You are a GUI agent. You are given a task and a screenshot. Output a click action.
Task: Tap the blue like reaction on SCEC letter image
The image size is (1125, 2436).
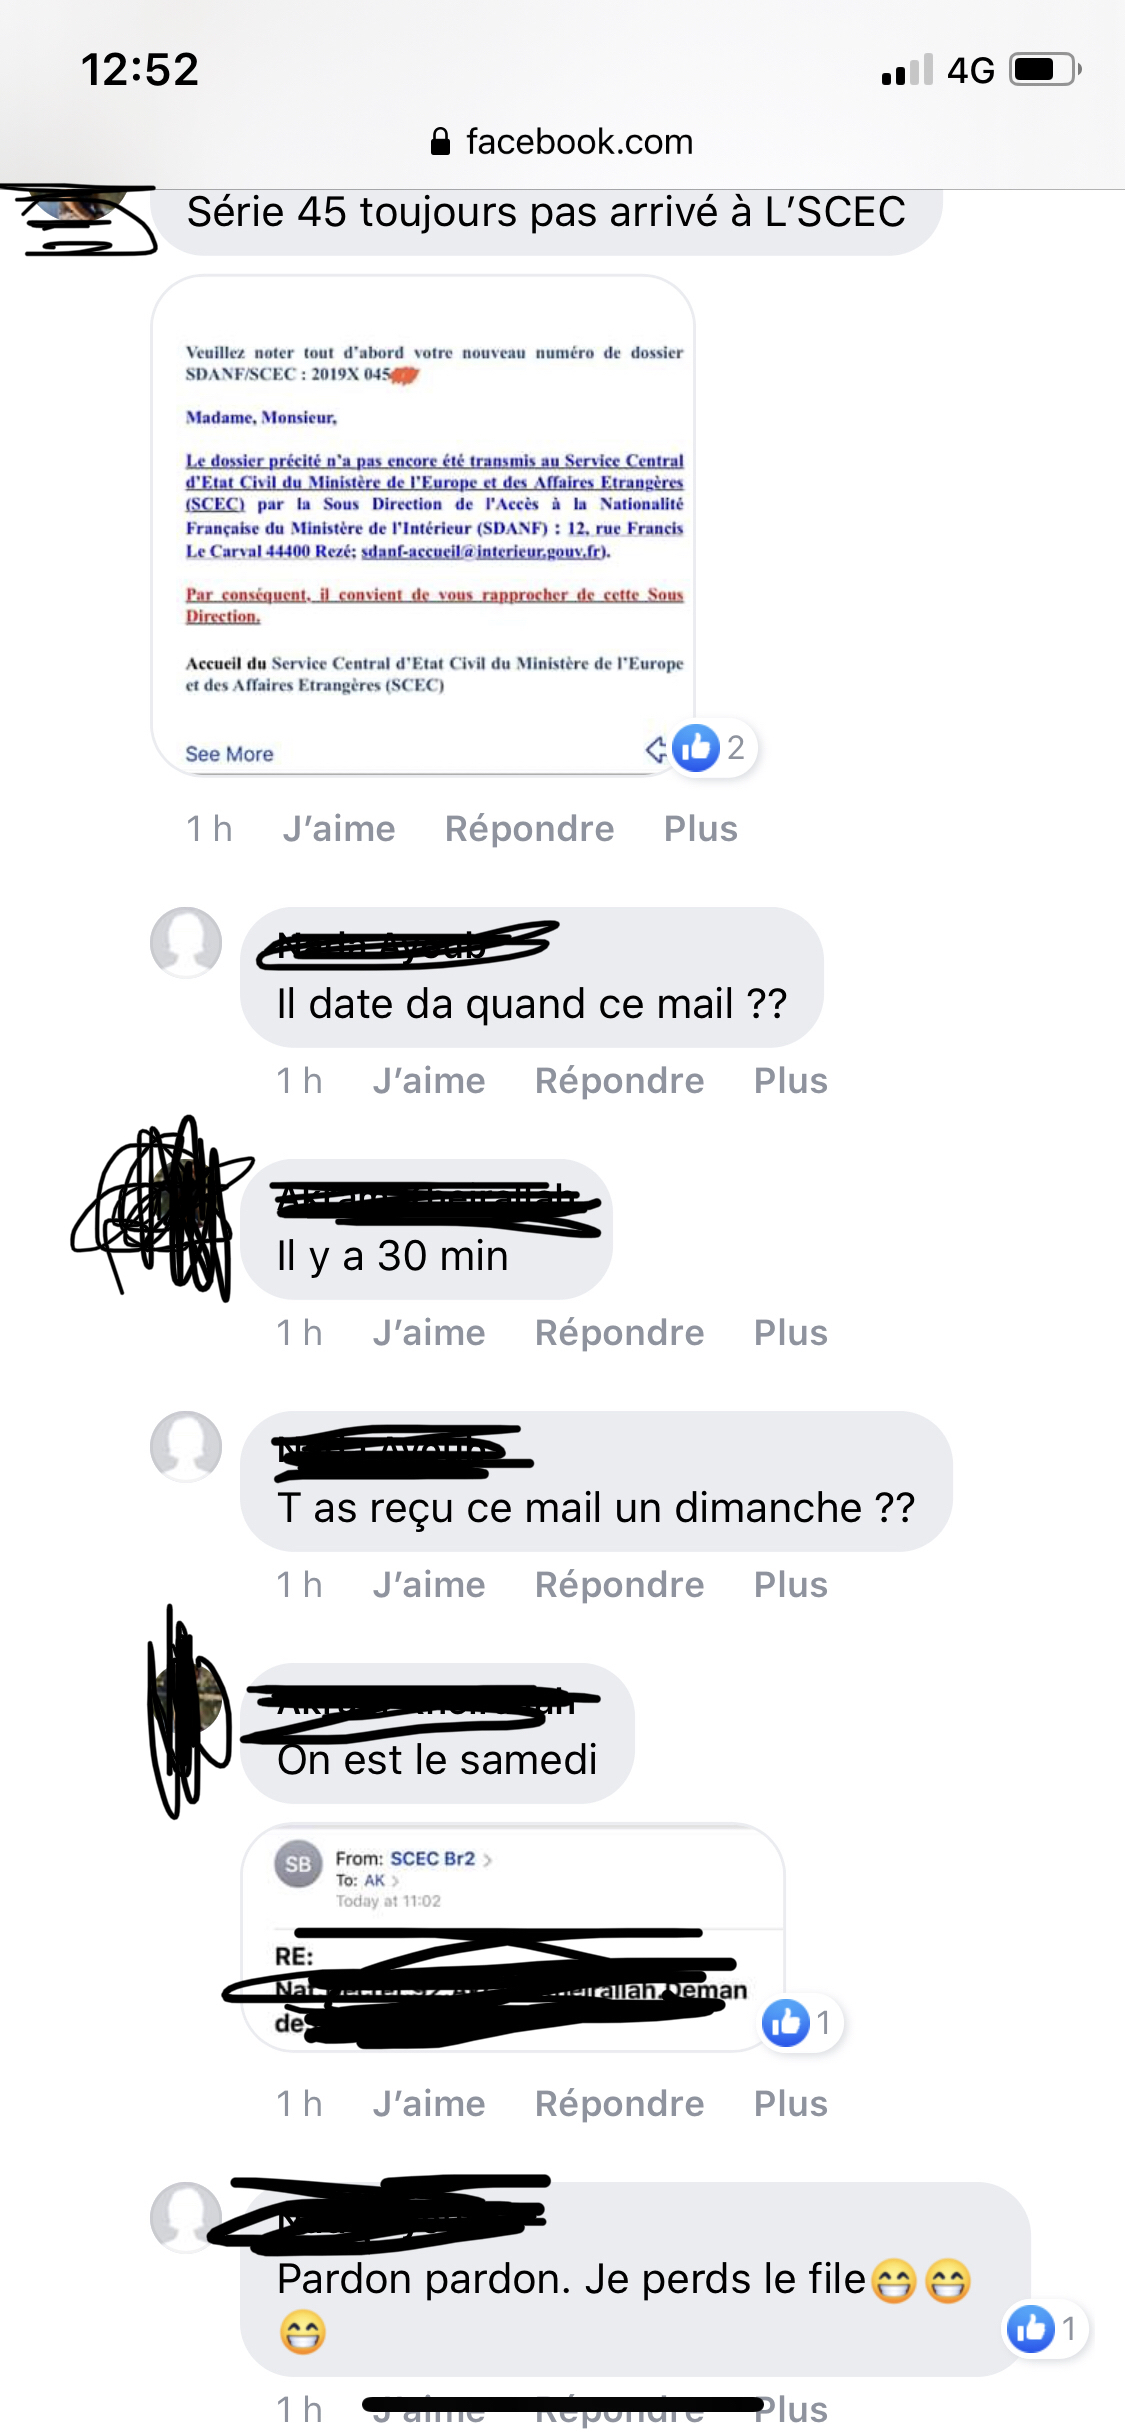pos(696,747)
